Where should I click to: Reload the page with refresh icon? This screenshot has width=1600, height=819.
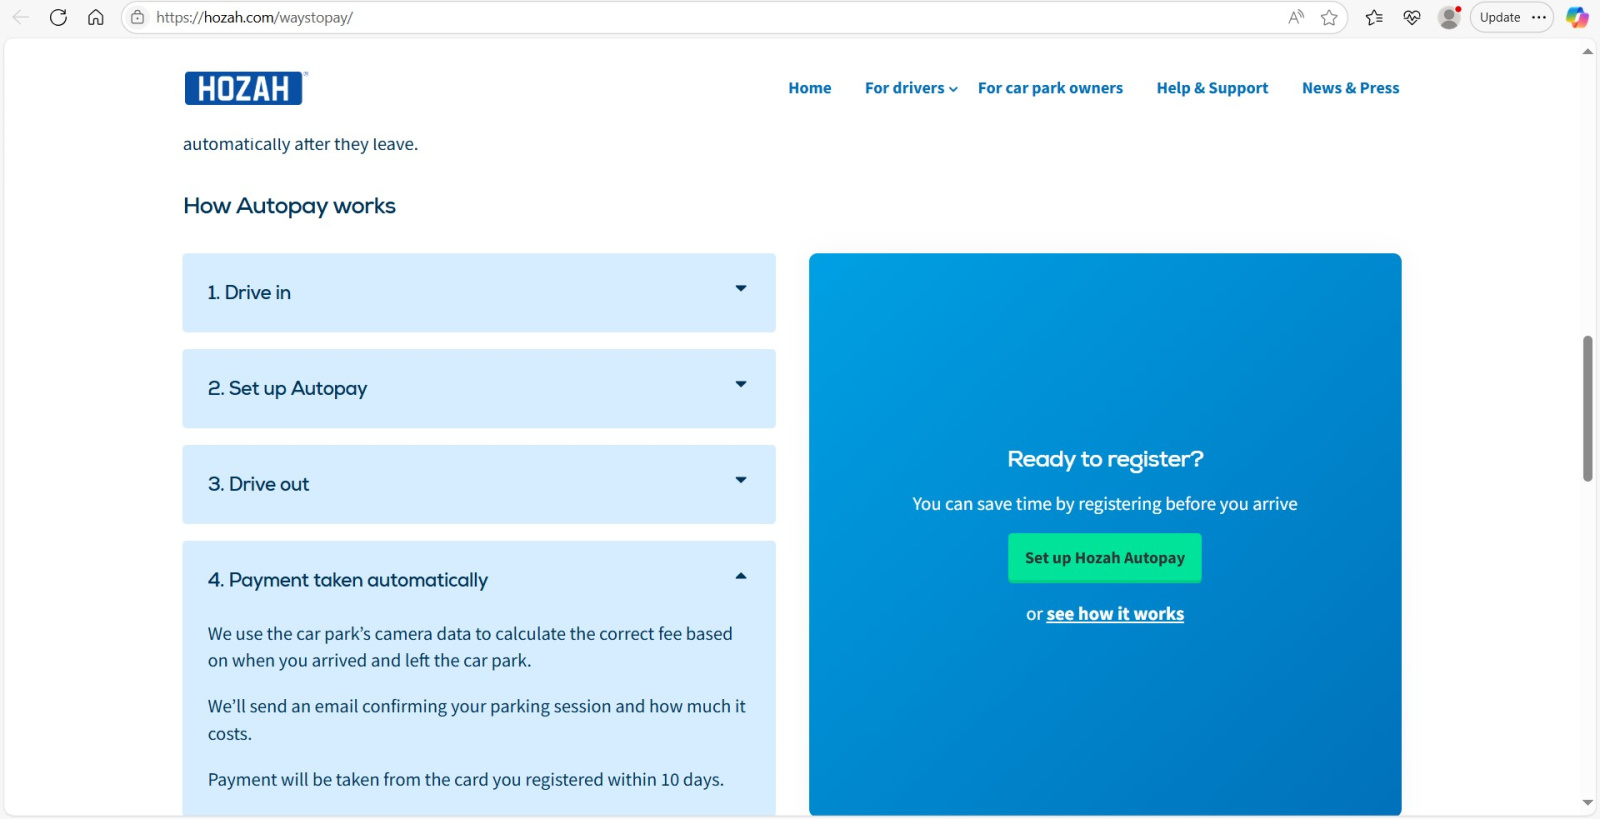(x=58, y=17)
